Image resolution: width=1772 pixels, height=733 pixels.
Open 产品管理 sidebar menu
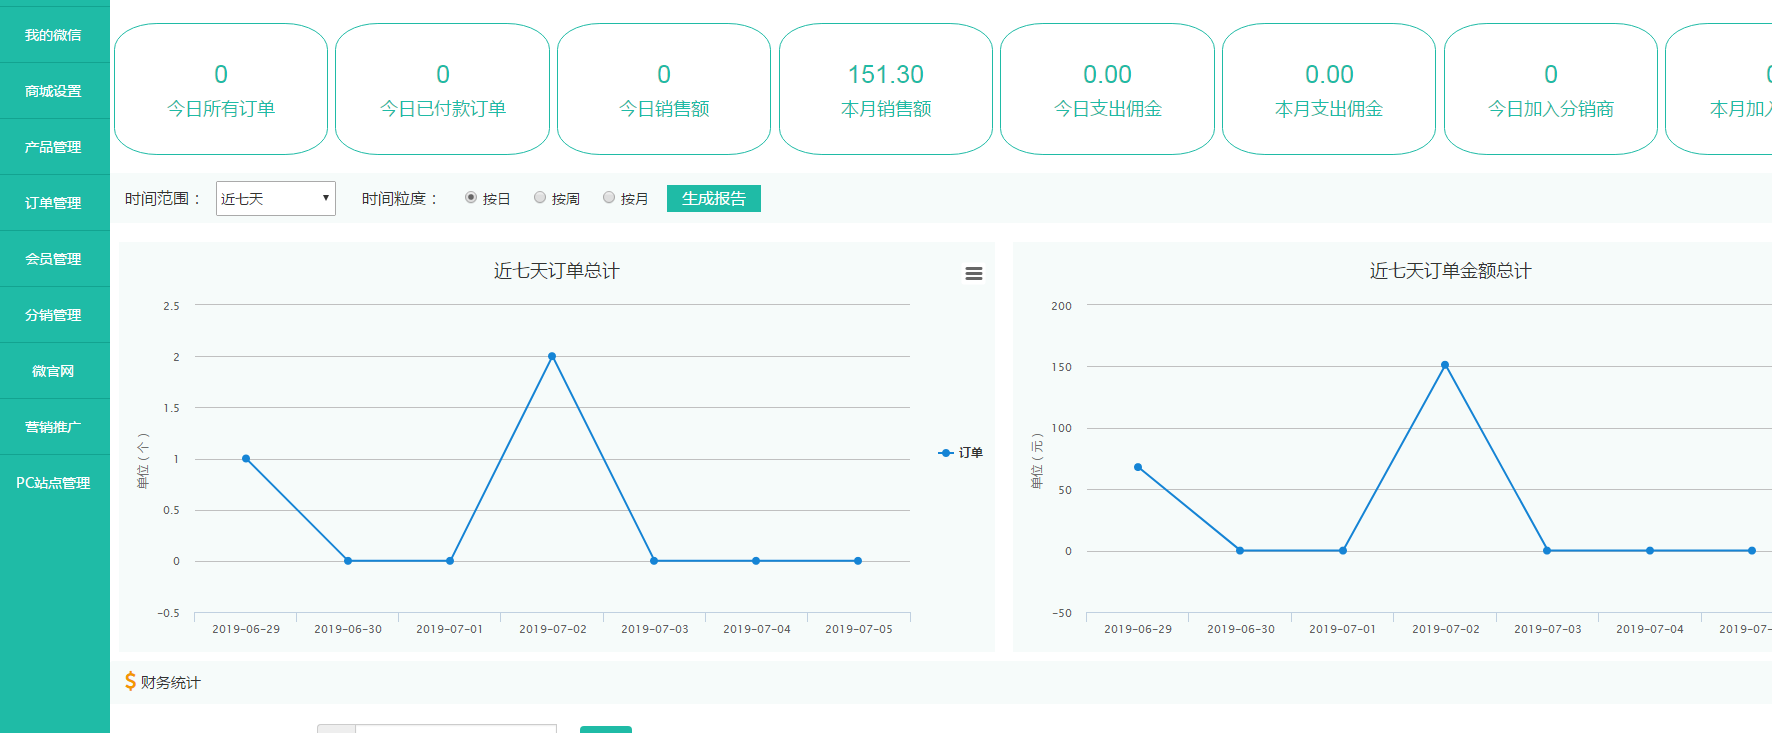click(x=54, y=147)
